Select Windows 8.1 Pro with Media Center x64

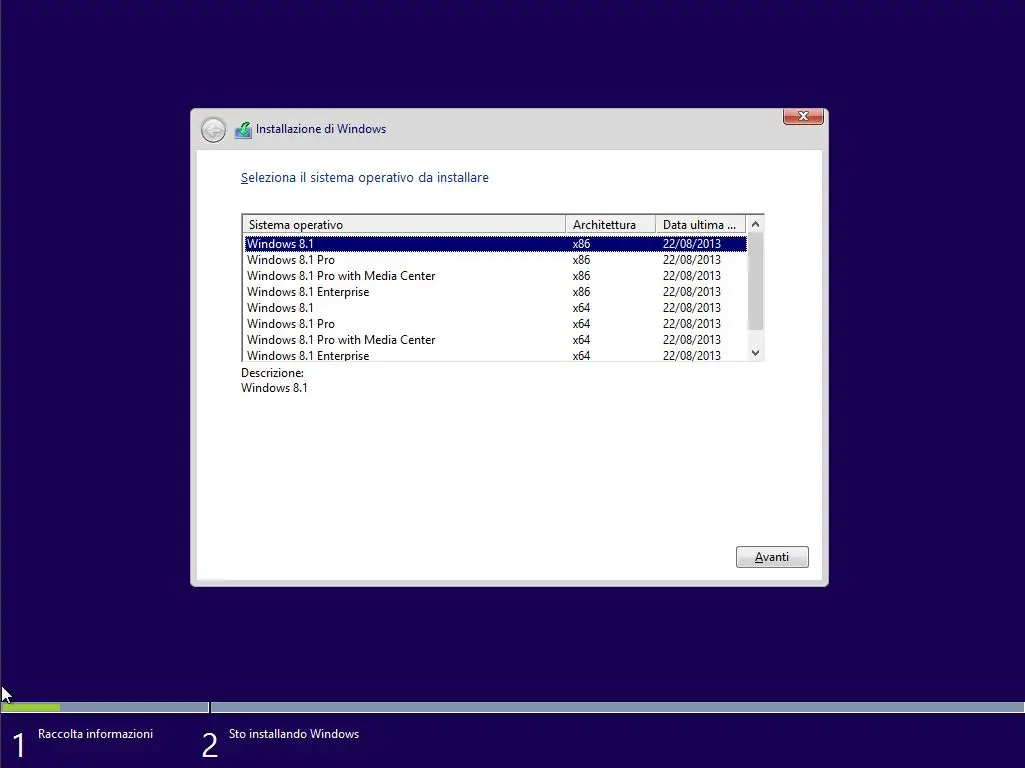pyautogui.click(x=496, y=340)
